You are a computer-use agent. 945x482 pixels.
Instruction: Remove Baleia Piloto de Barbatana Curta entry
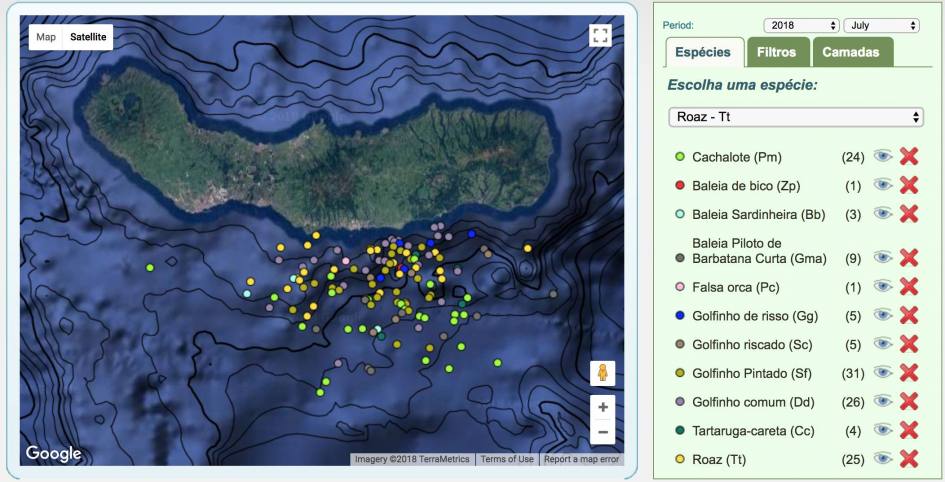tap(909, 258)
